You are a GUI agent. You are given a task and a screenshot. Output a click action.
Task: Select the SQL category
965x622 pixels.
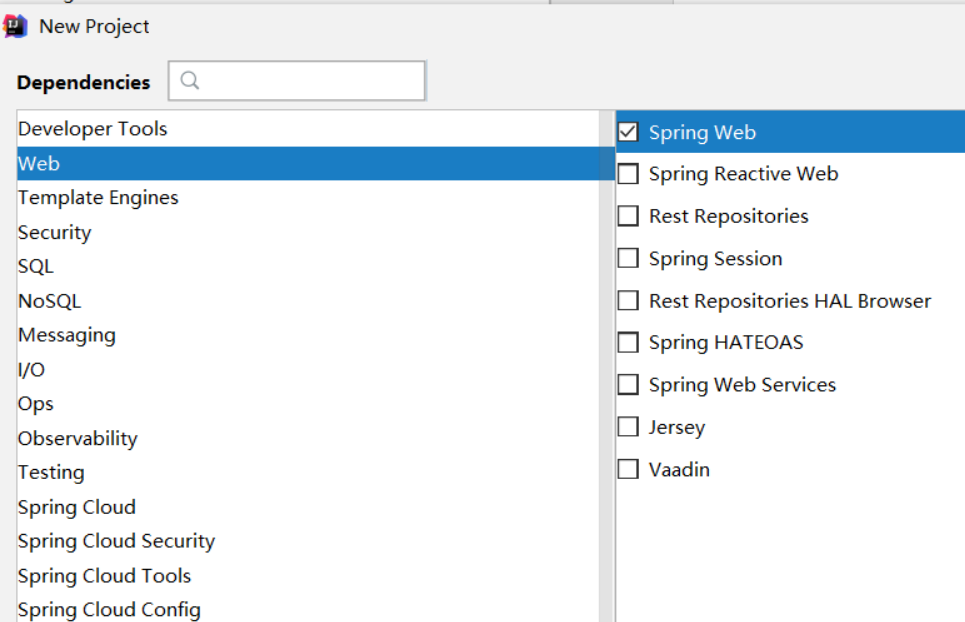point(36,266)
